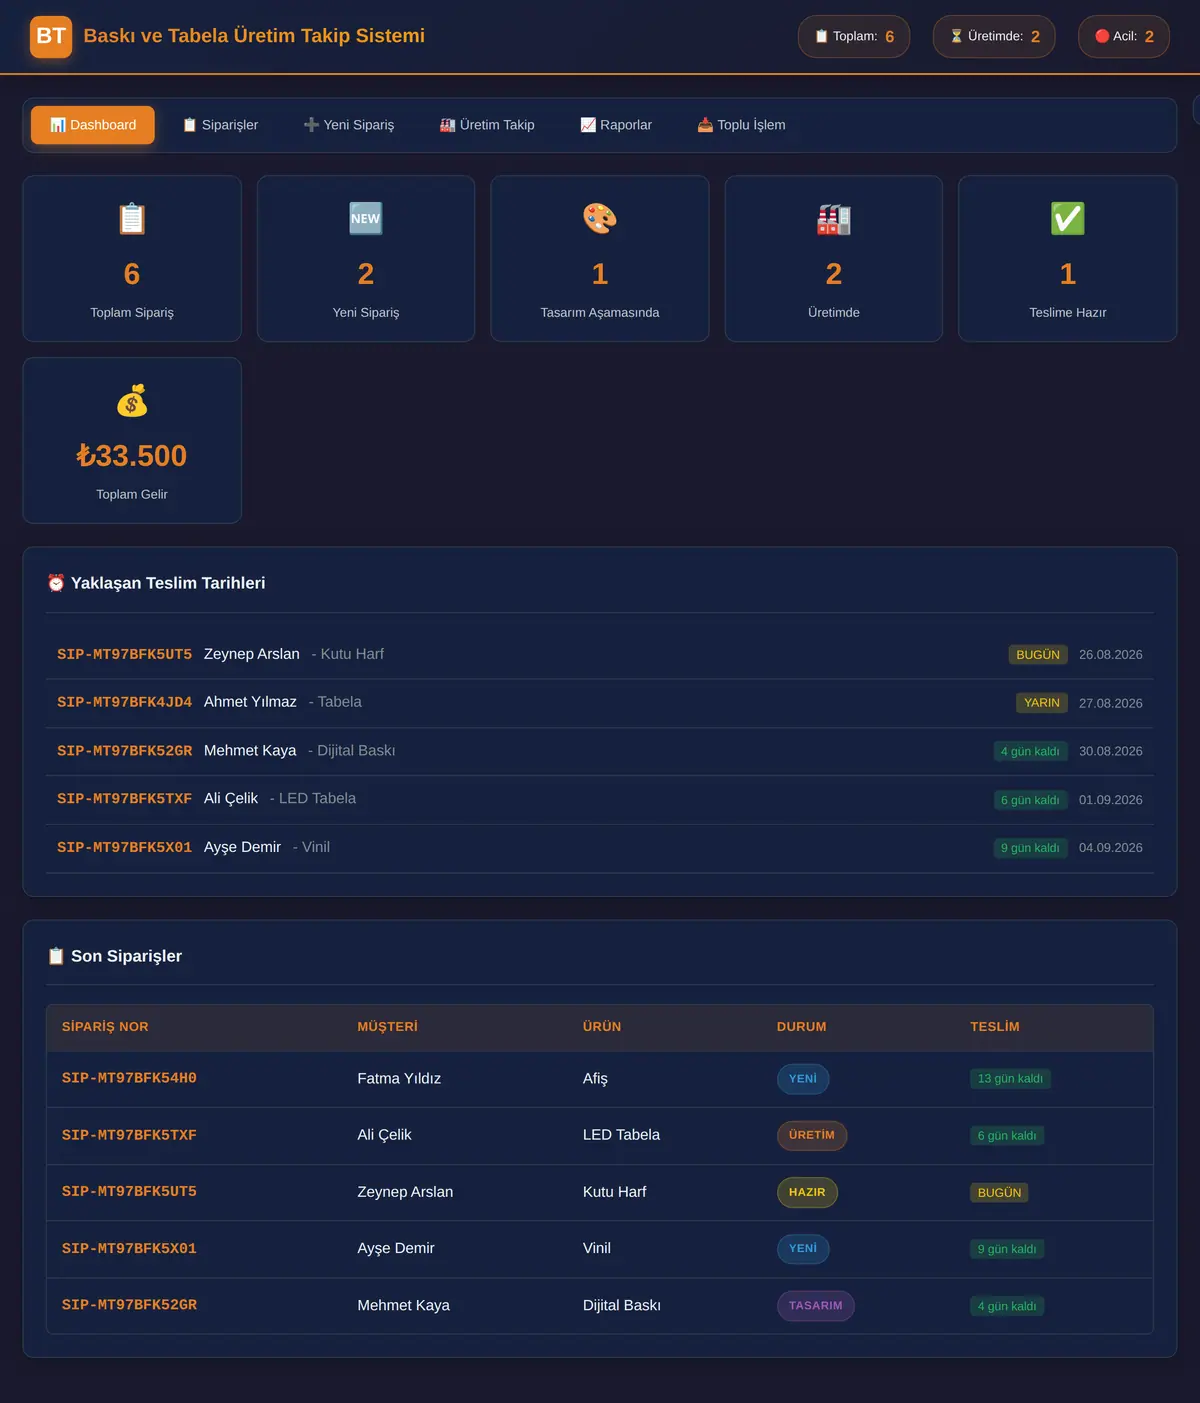Click the SİPARİŞ NOR column header
Viewport: 1200px width, 1403px height.
click(105, 1027)
